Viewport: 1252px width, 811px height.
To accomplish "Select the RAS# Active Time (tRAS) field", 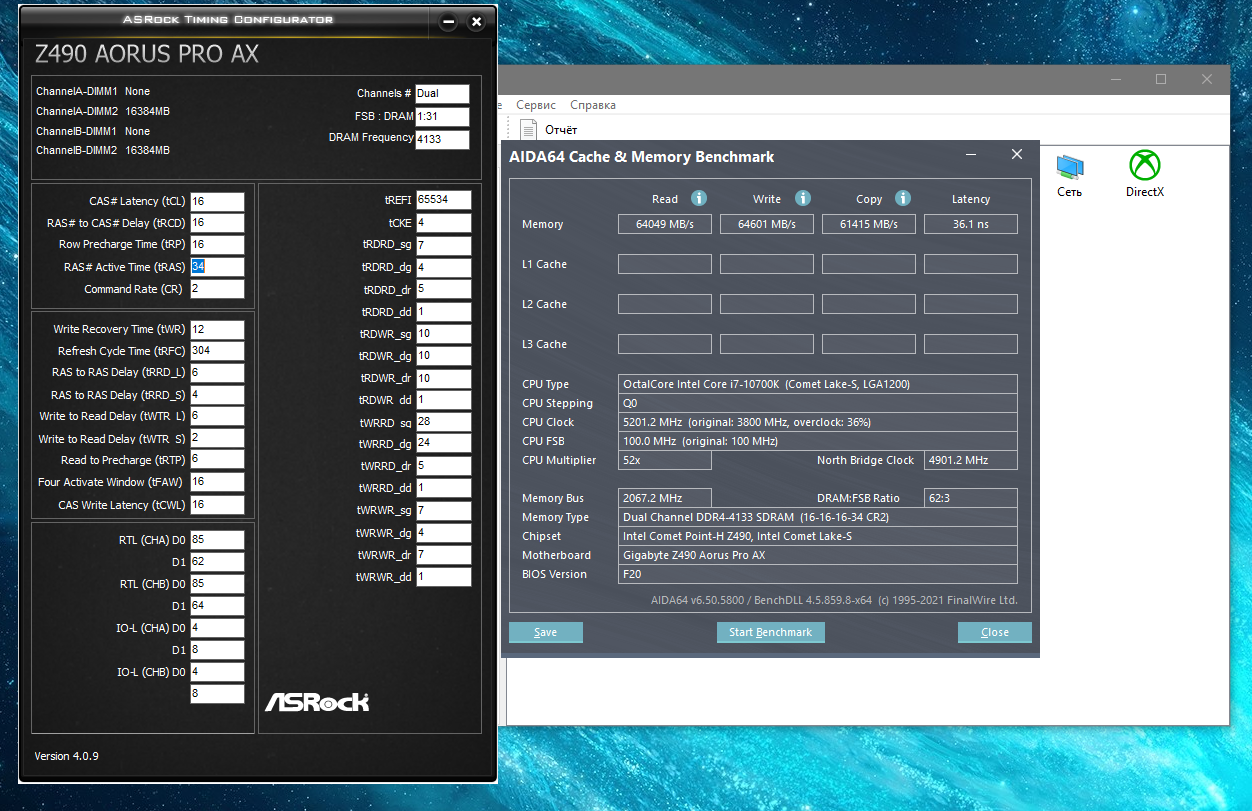I will point(217,267).
